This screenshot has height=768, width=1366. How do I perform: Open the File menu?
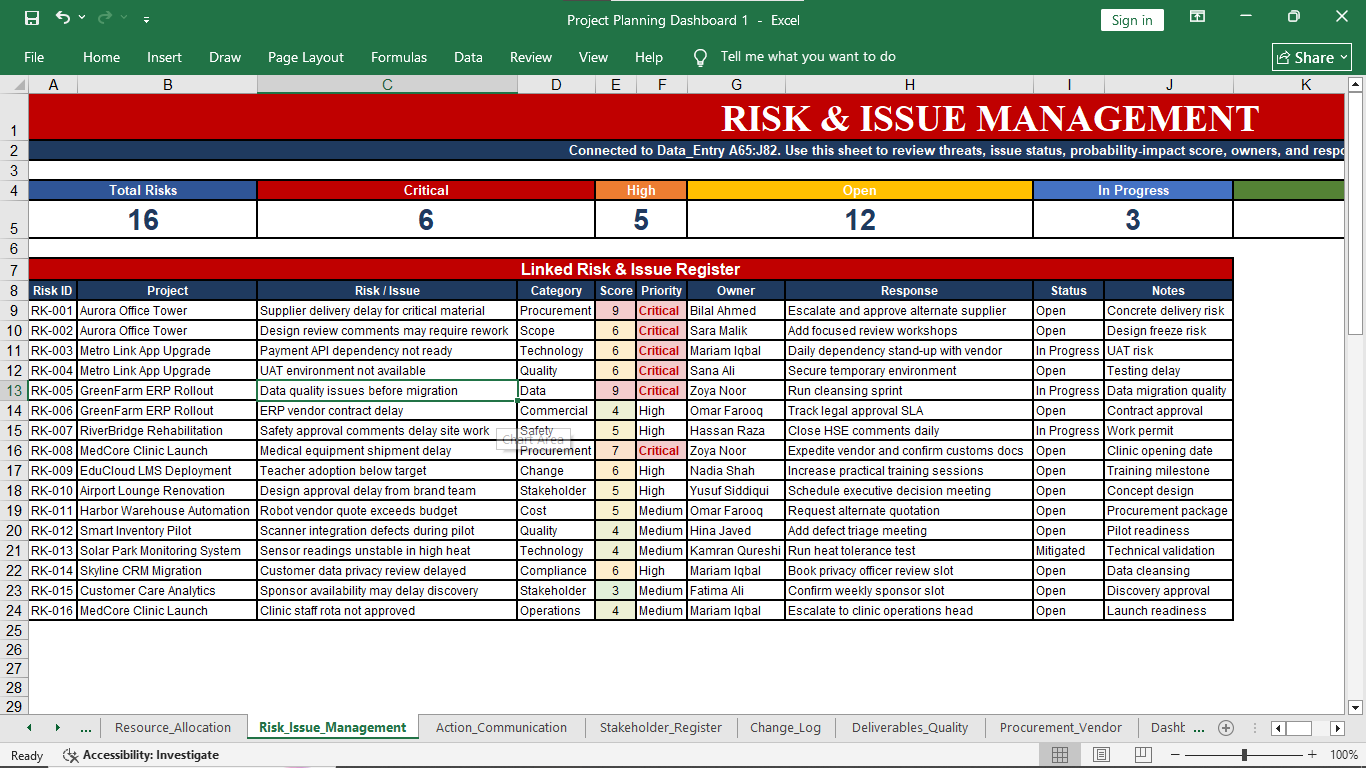34,57
